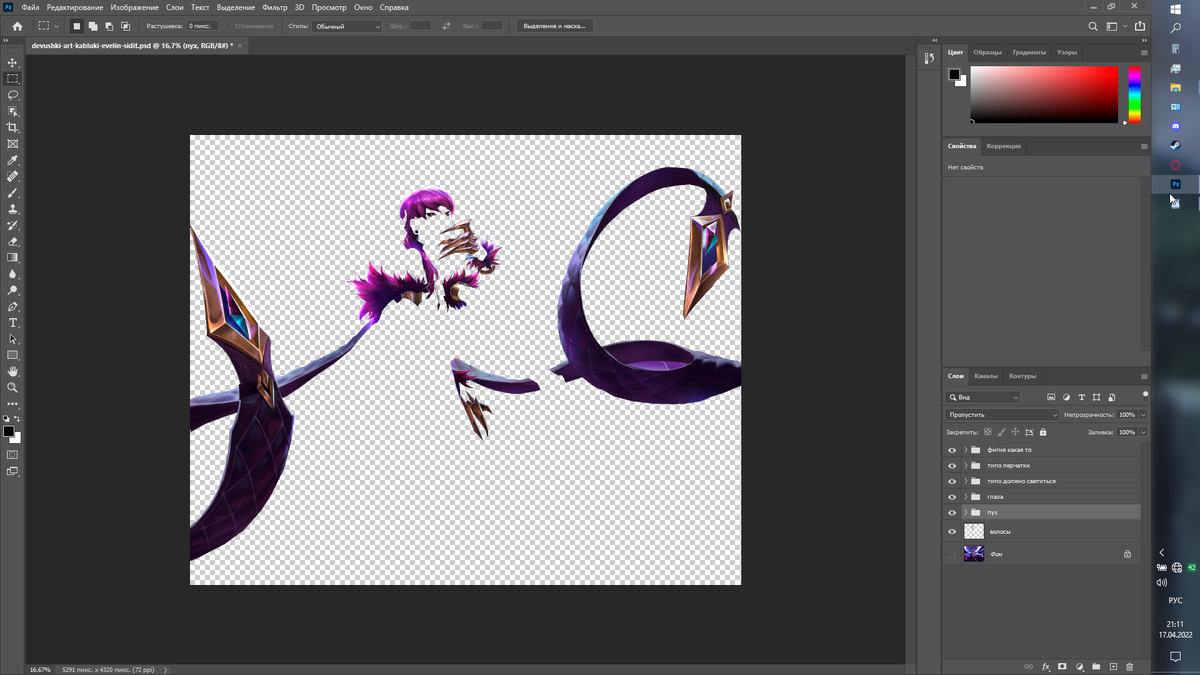Click the zoom level field '16,67%'

[40, 669]
